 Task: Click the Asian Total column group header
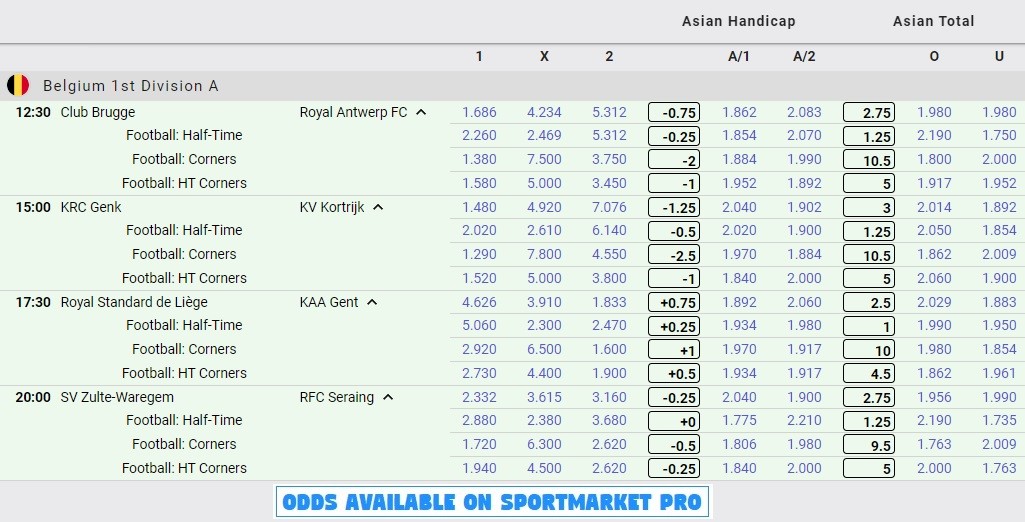933,21
